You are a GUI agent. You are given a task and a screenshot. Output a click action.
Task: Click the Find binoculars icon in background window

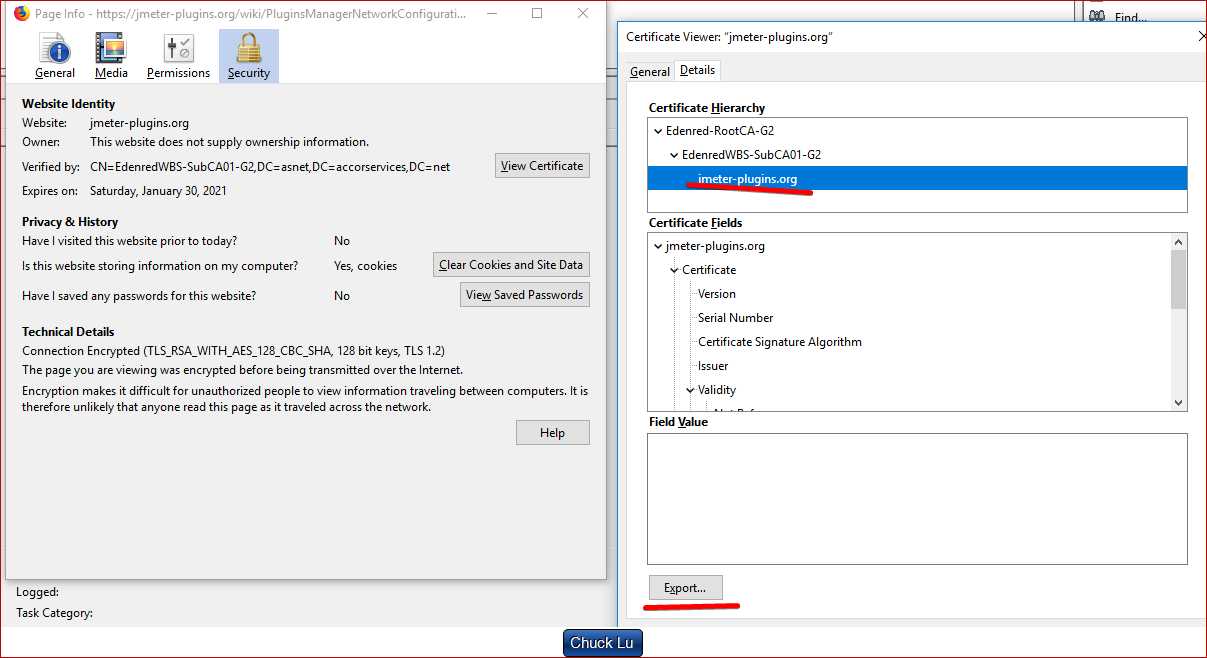click(x=1097, y=17)
